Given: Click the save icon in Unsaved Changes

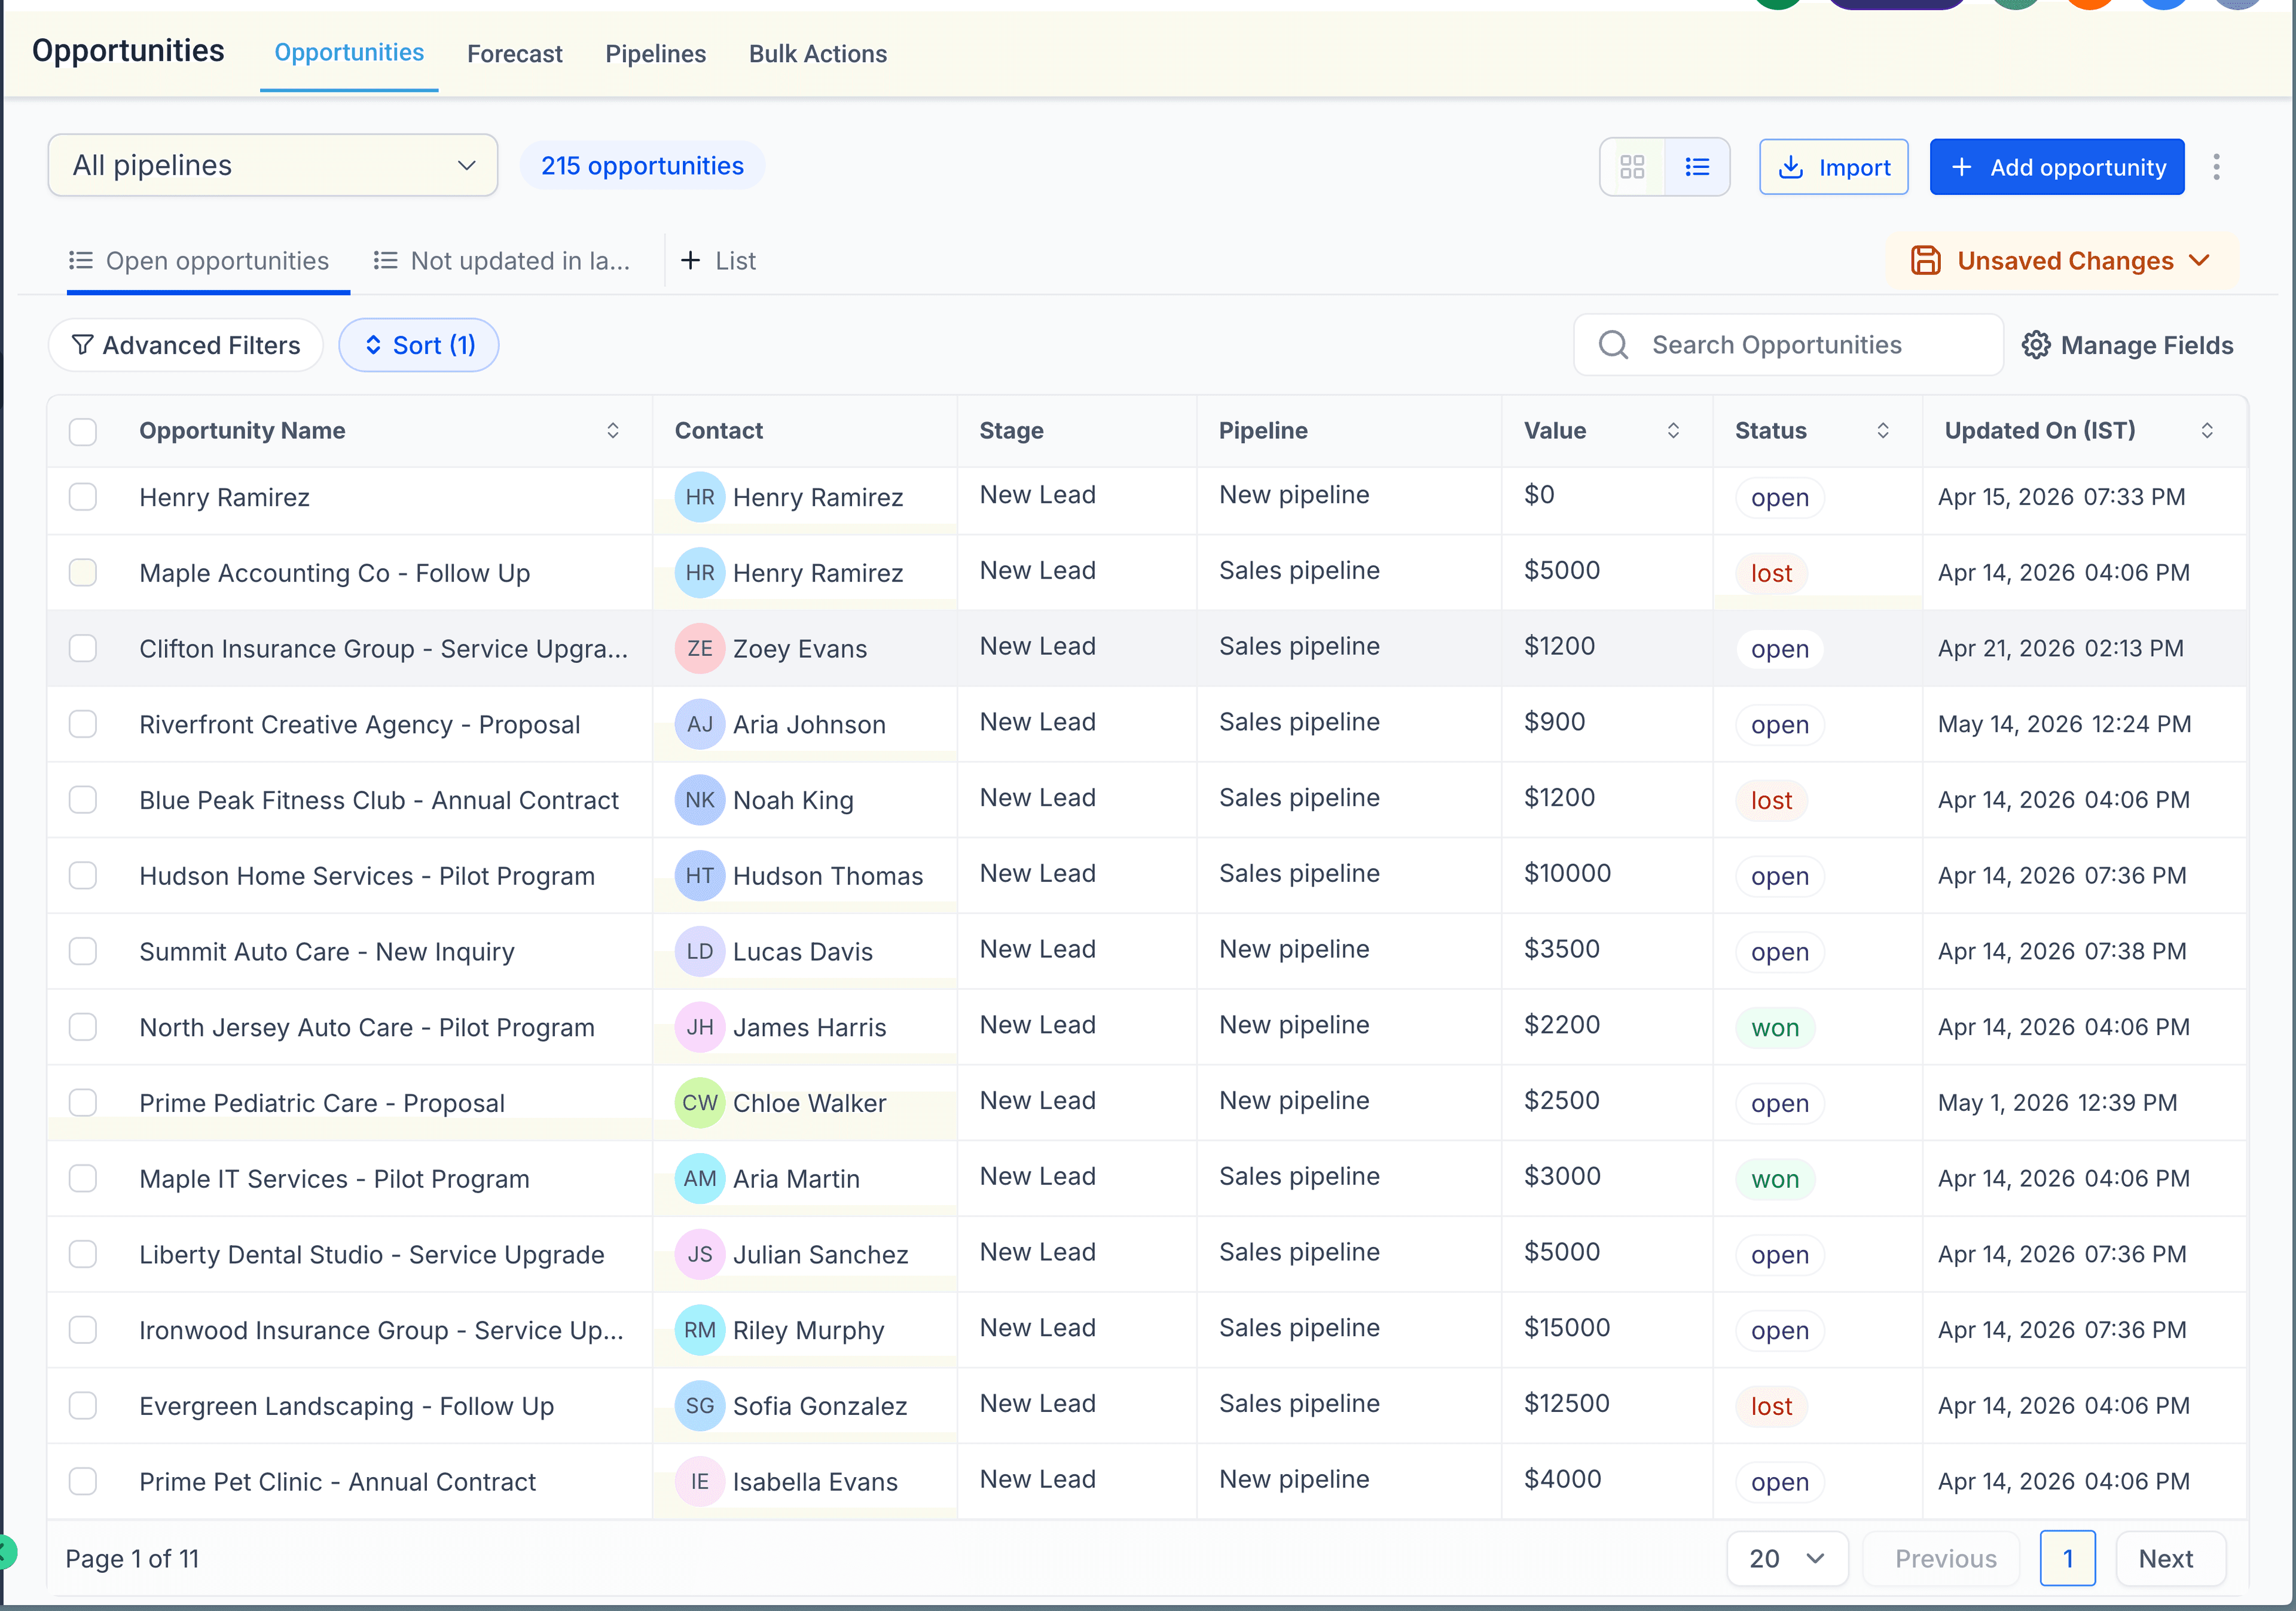Looking at the screenshot, I should pos(1926,261).
